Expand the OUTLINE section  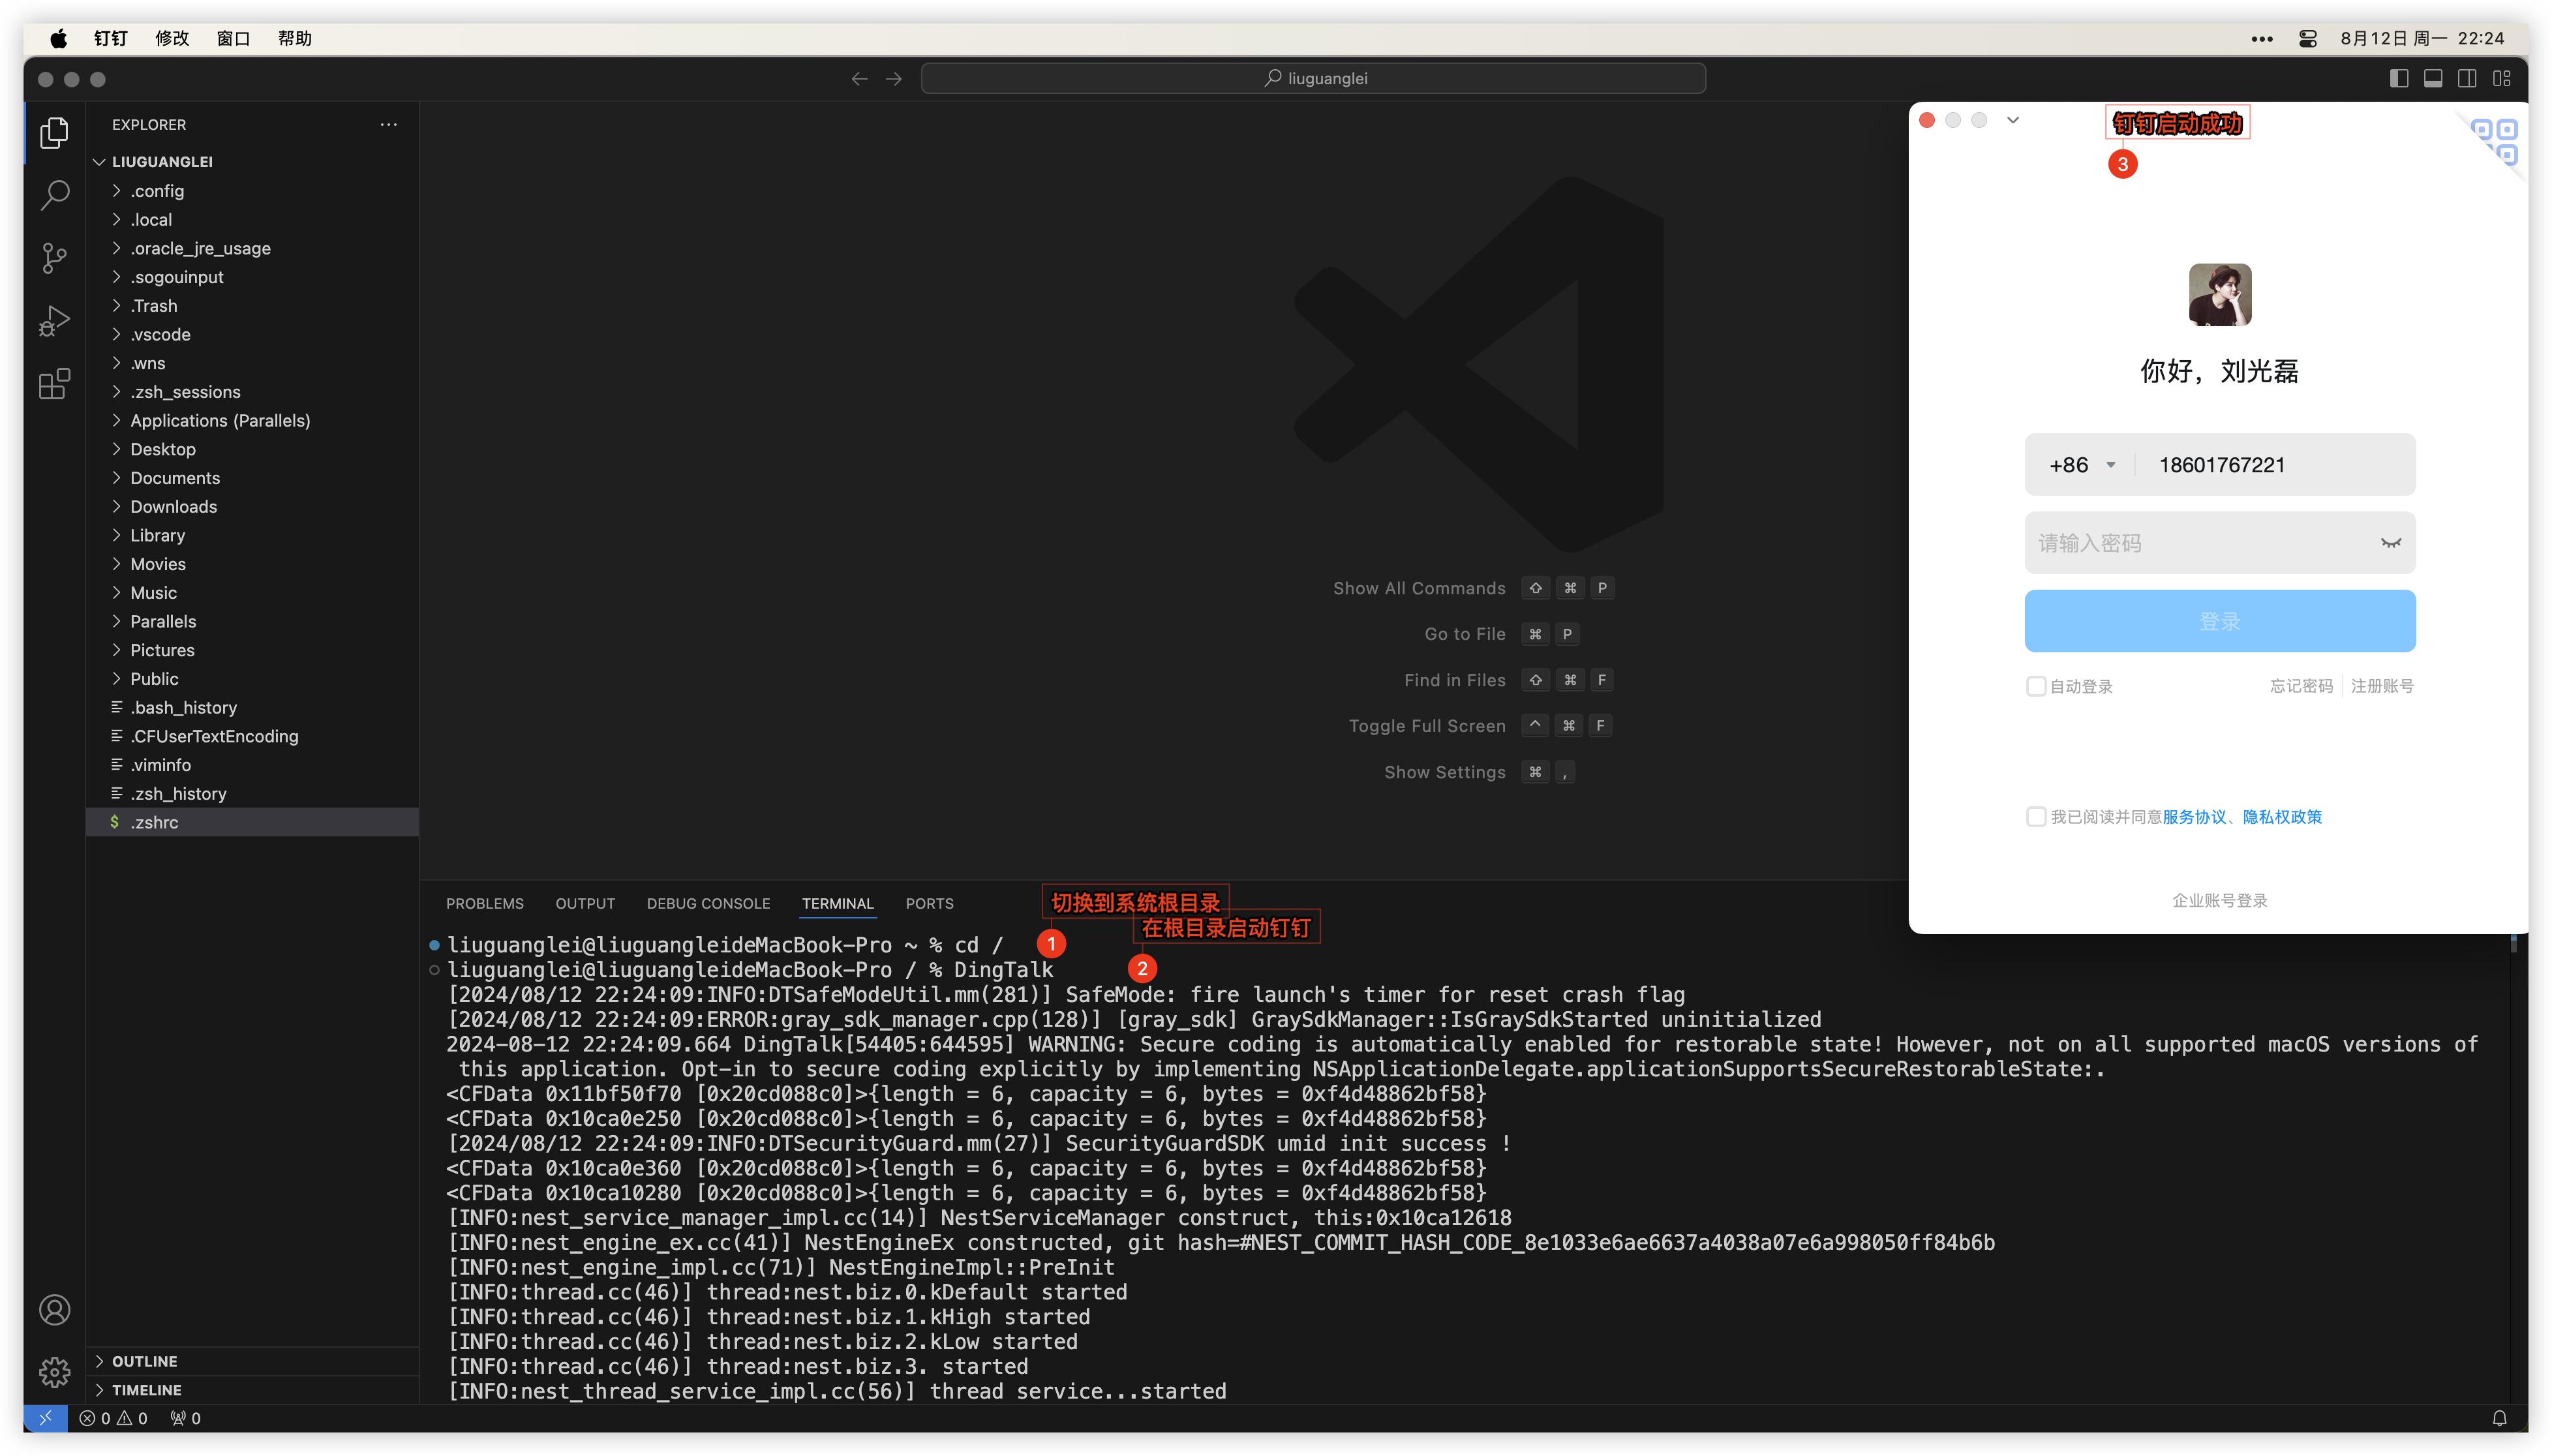coord(144,1361)
